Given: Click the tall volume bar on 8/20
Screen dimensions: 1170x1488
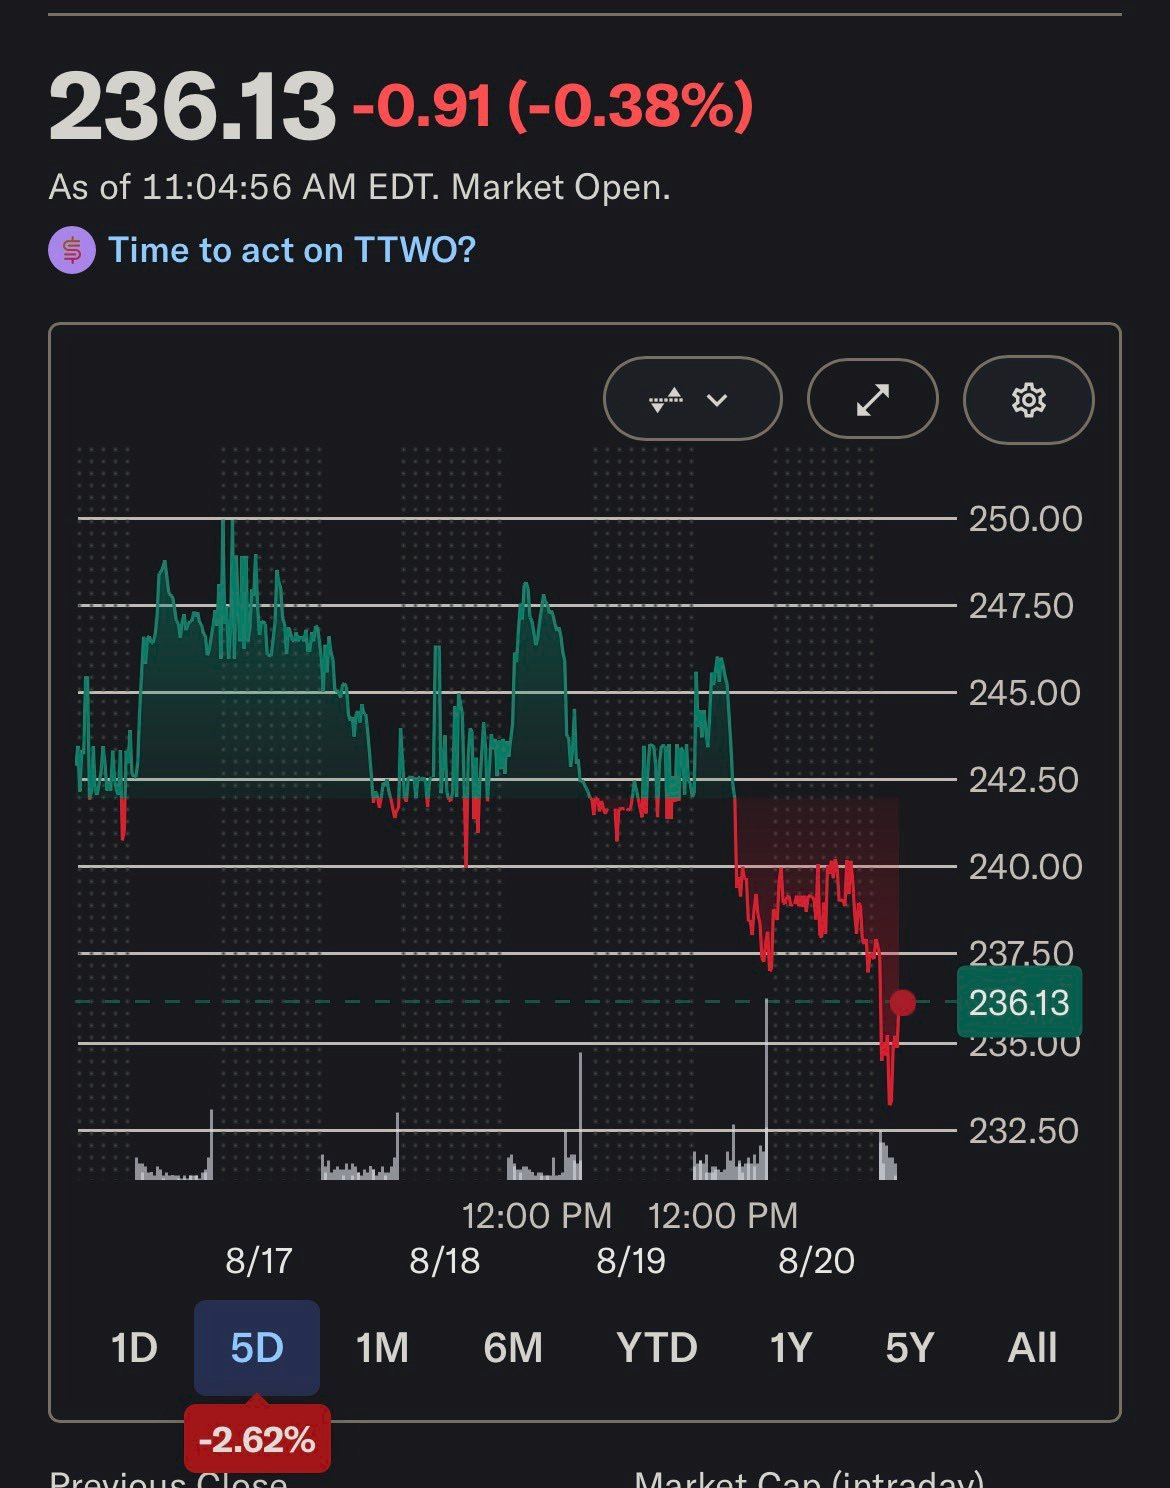Looking at the screenshot, I should pos(767,1088).
